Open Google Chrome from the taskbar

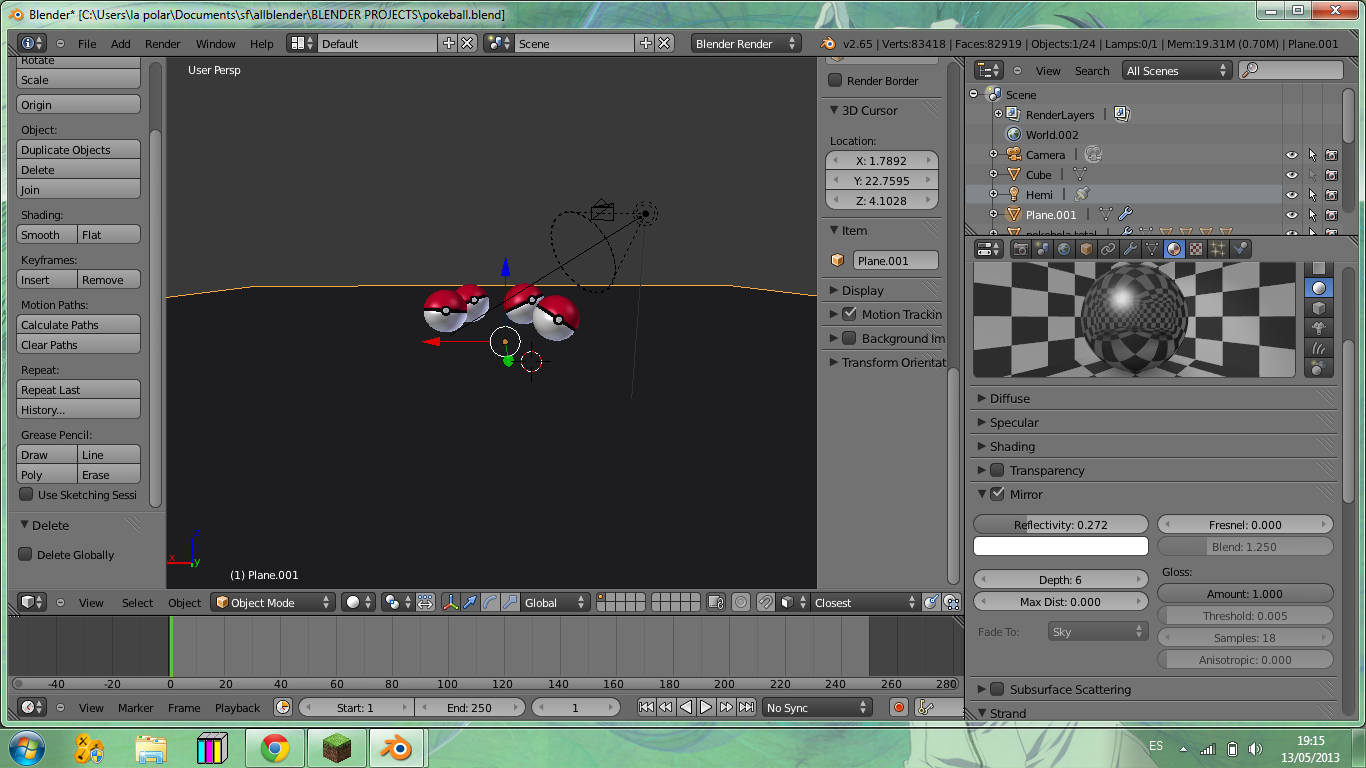pos(275,747)
